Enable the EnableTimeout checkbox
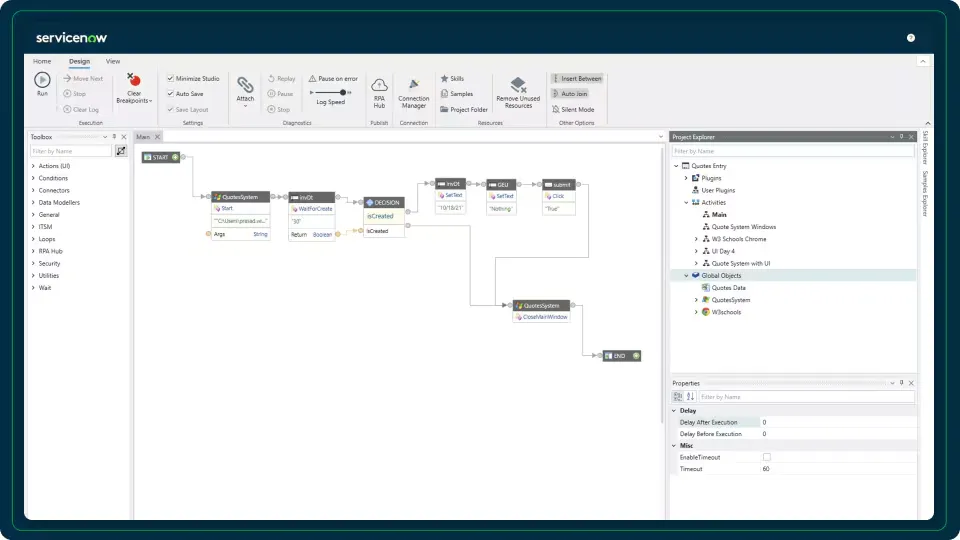 point(767,457)
